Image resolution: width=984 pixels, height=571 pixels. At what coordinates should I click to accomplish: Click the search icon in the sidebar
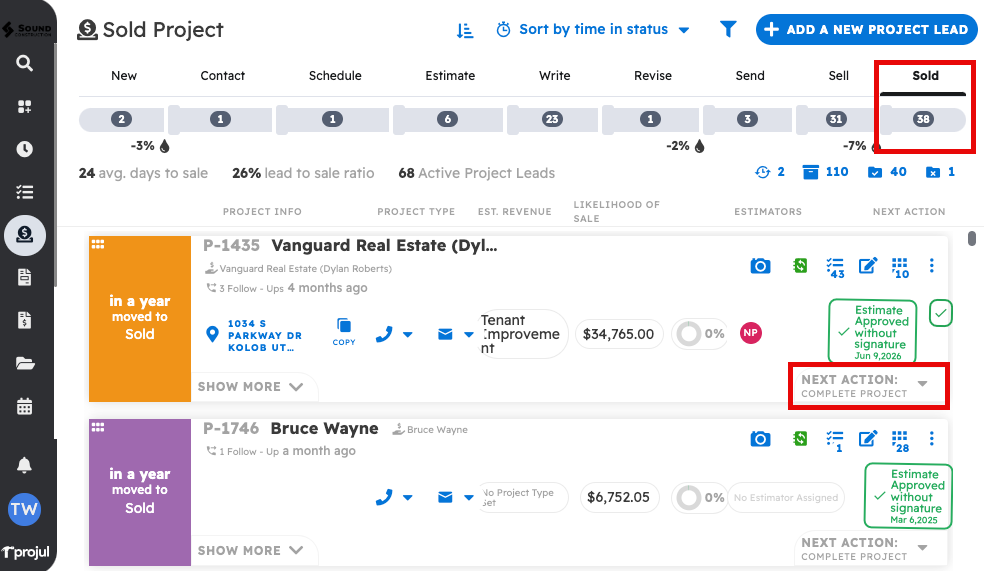25,64
